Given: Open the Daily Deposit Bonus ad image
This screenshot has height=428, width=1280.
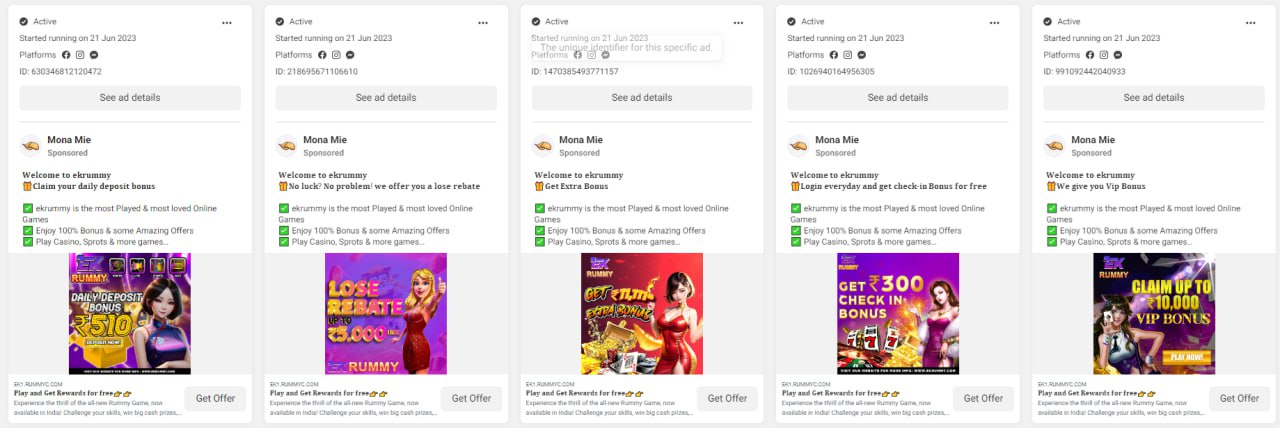Looking at the screenshot, I should (130, 313).
